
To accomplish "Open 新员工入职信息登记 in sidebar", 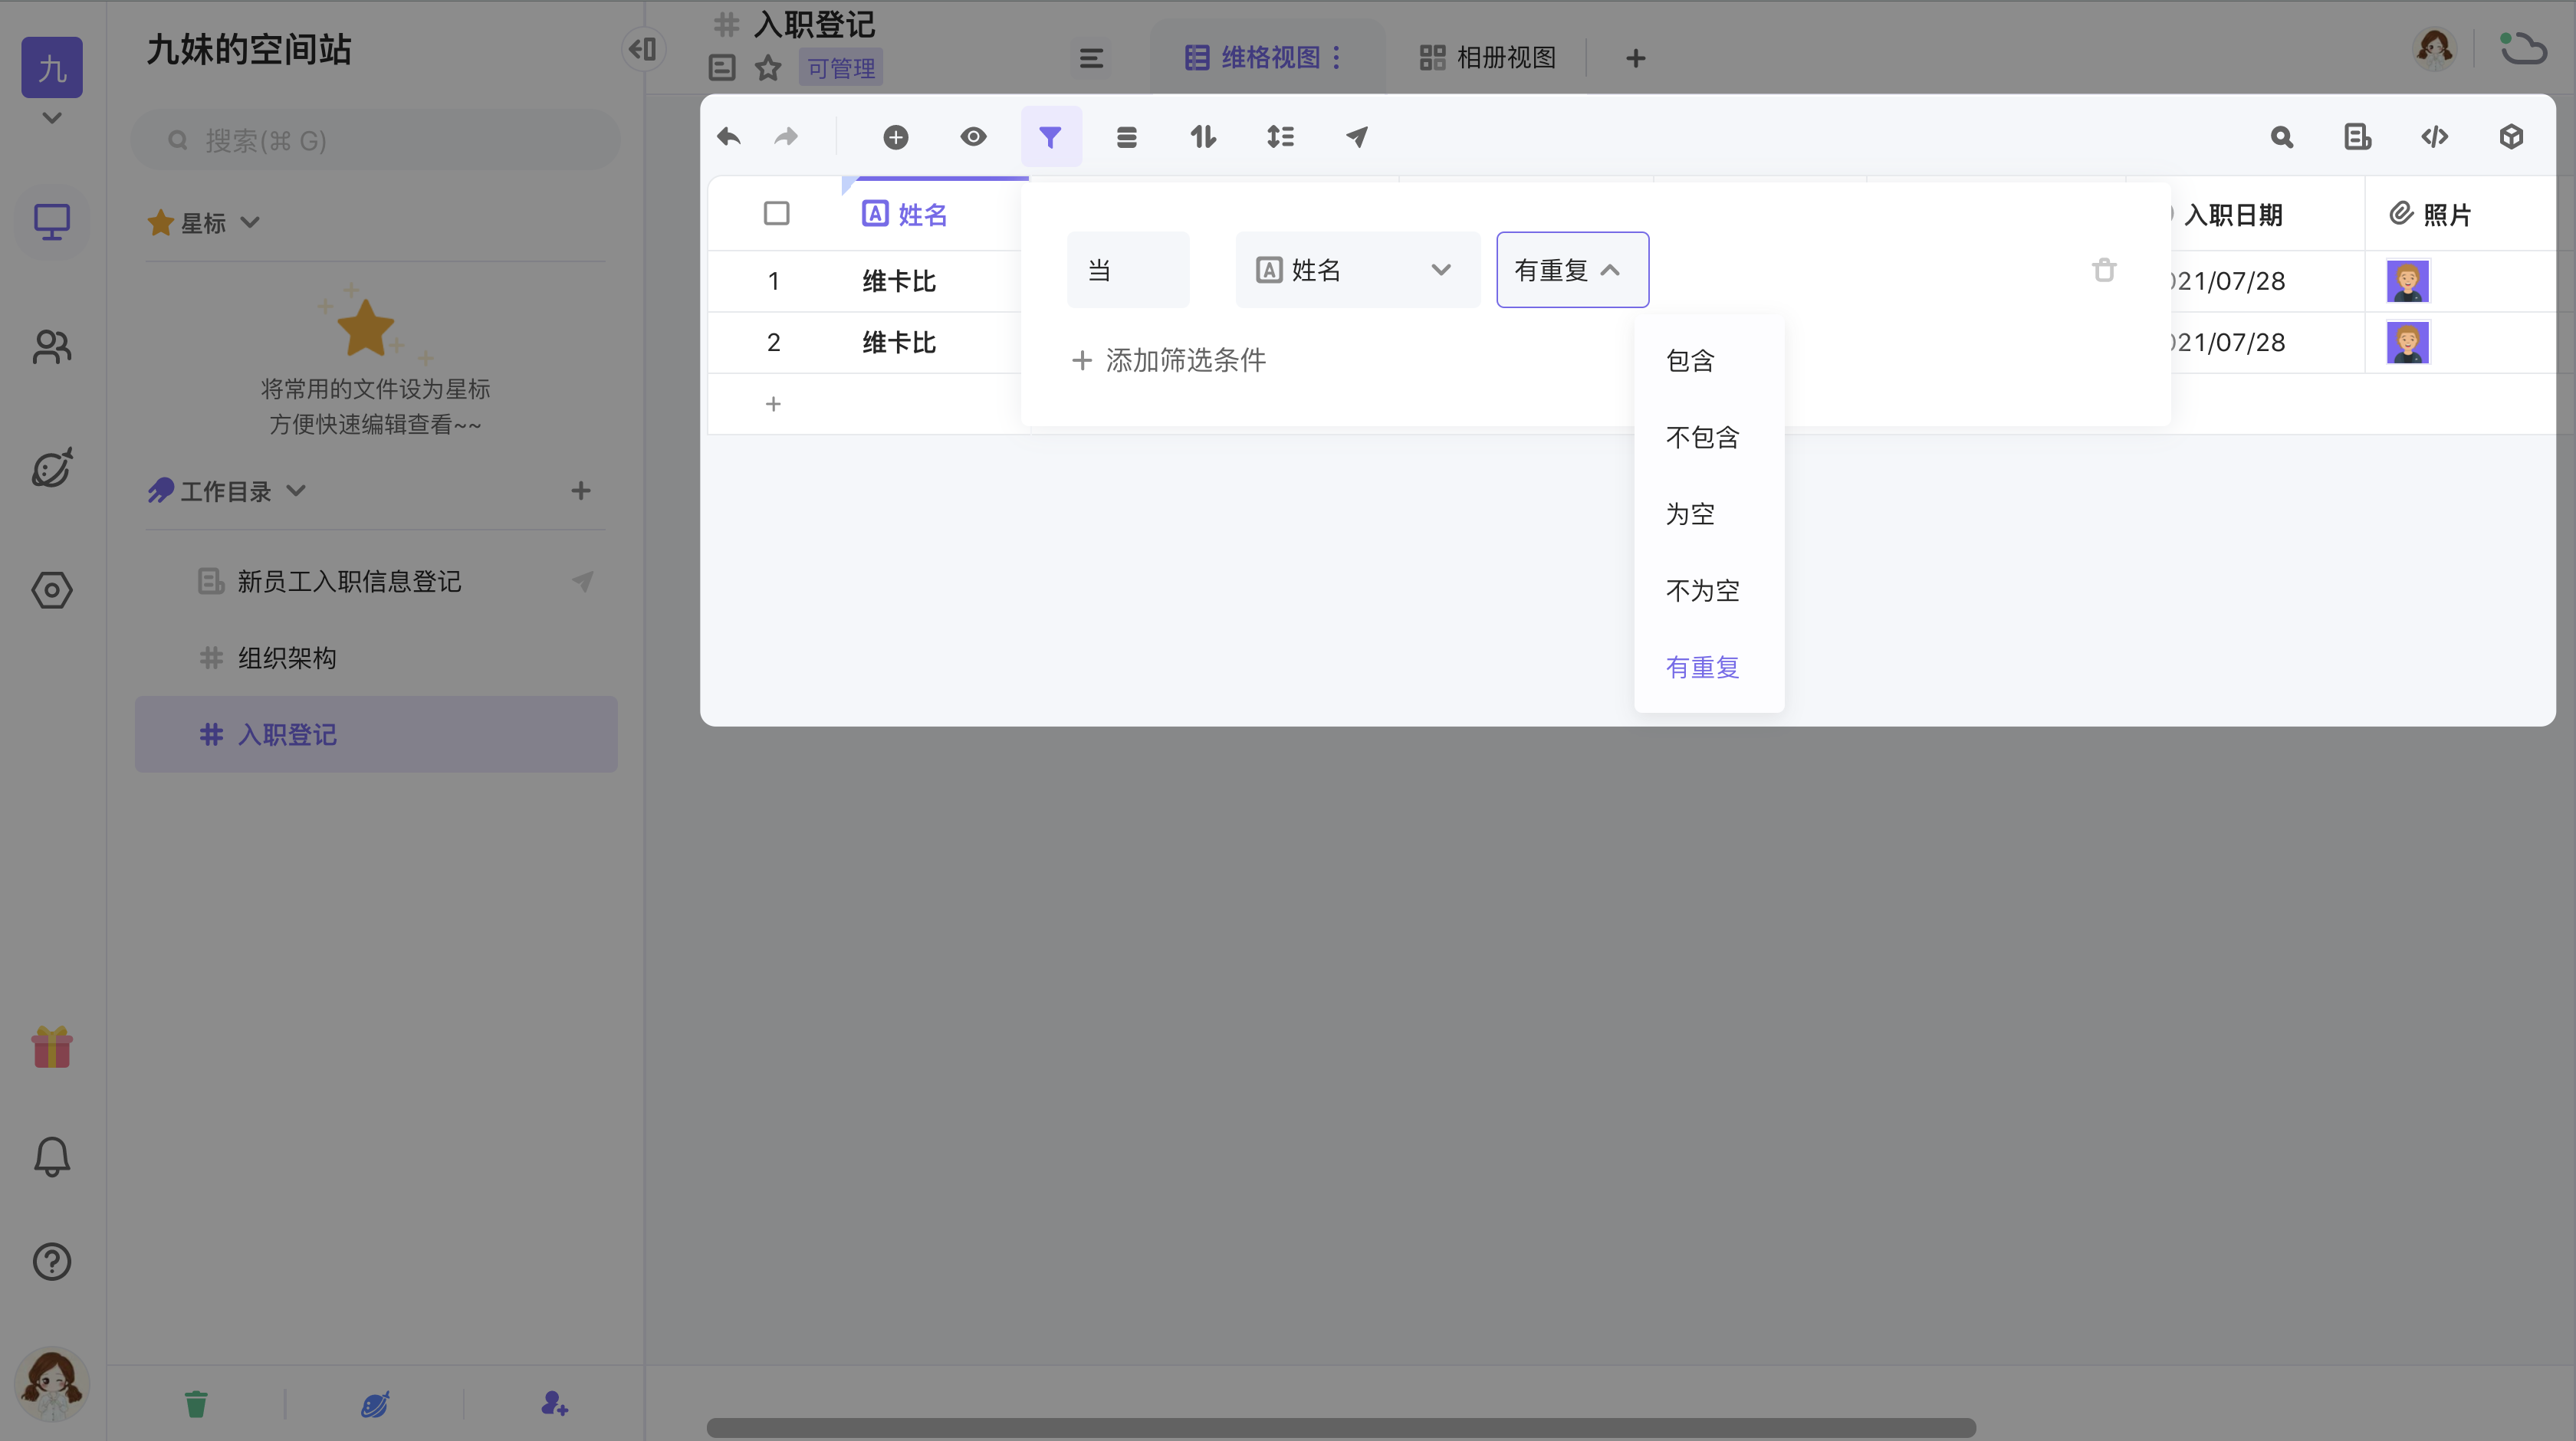I will (349, 581).
